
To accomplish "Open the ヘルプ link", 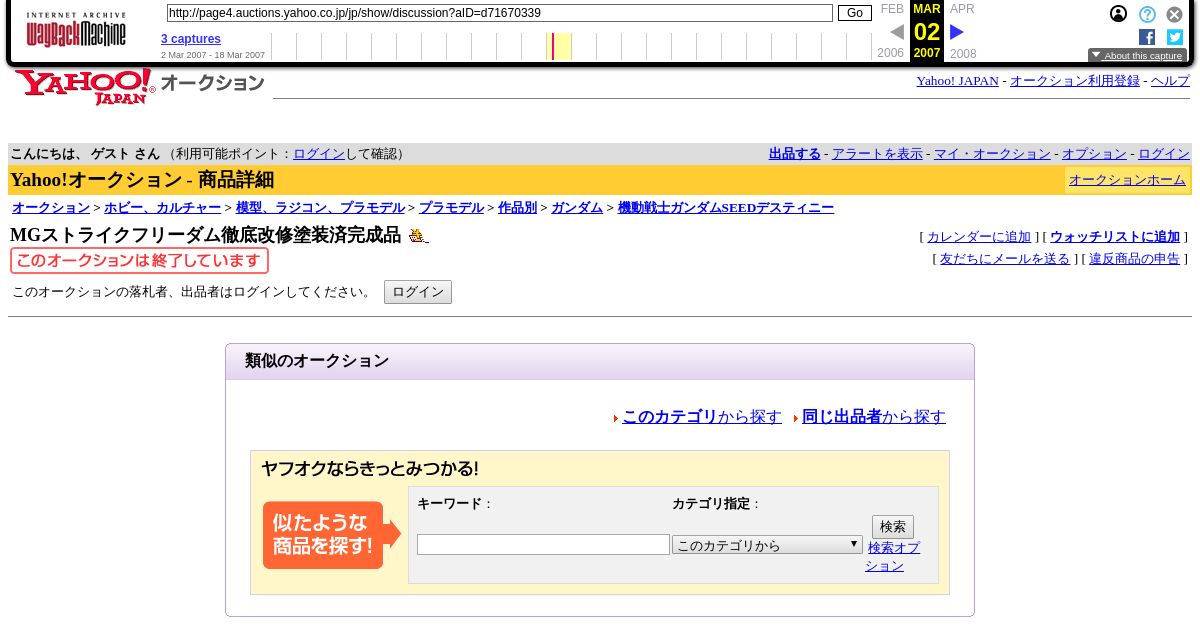I will [1170, 81].
